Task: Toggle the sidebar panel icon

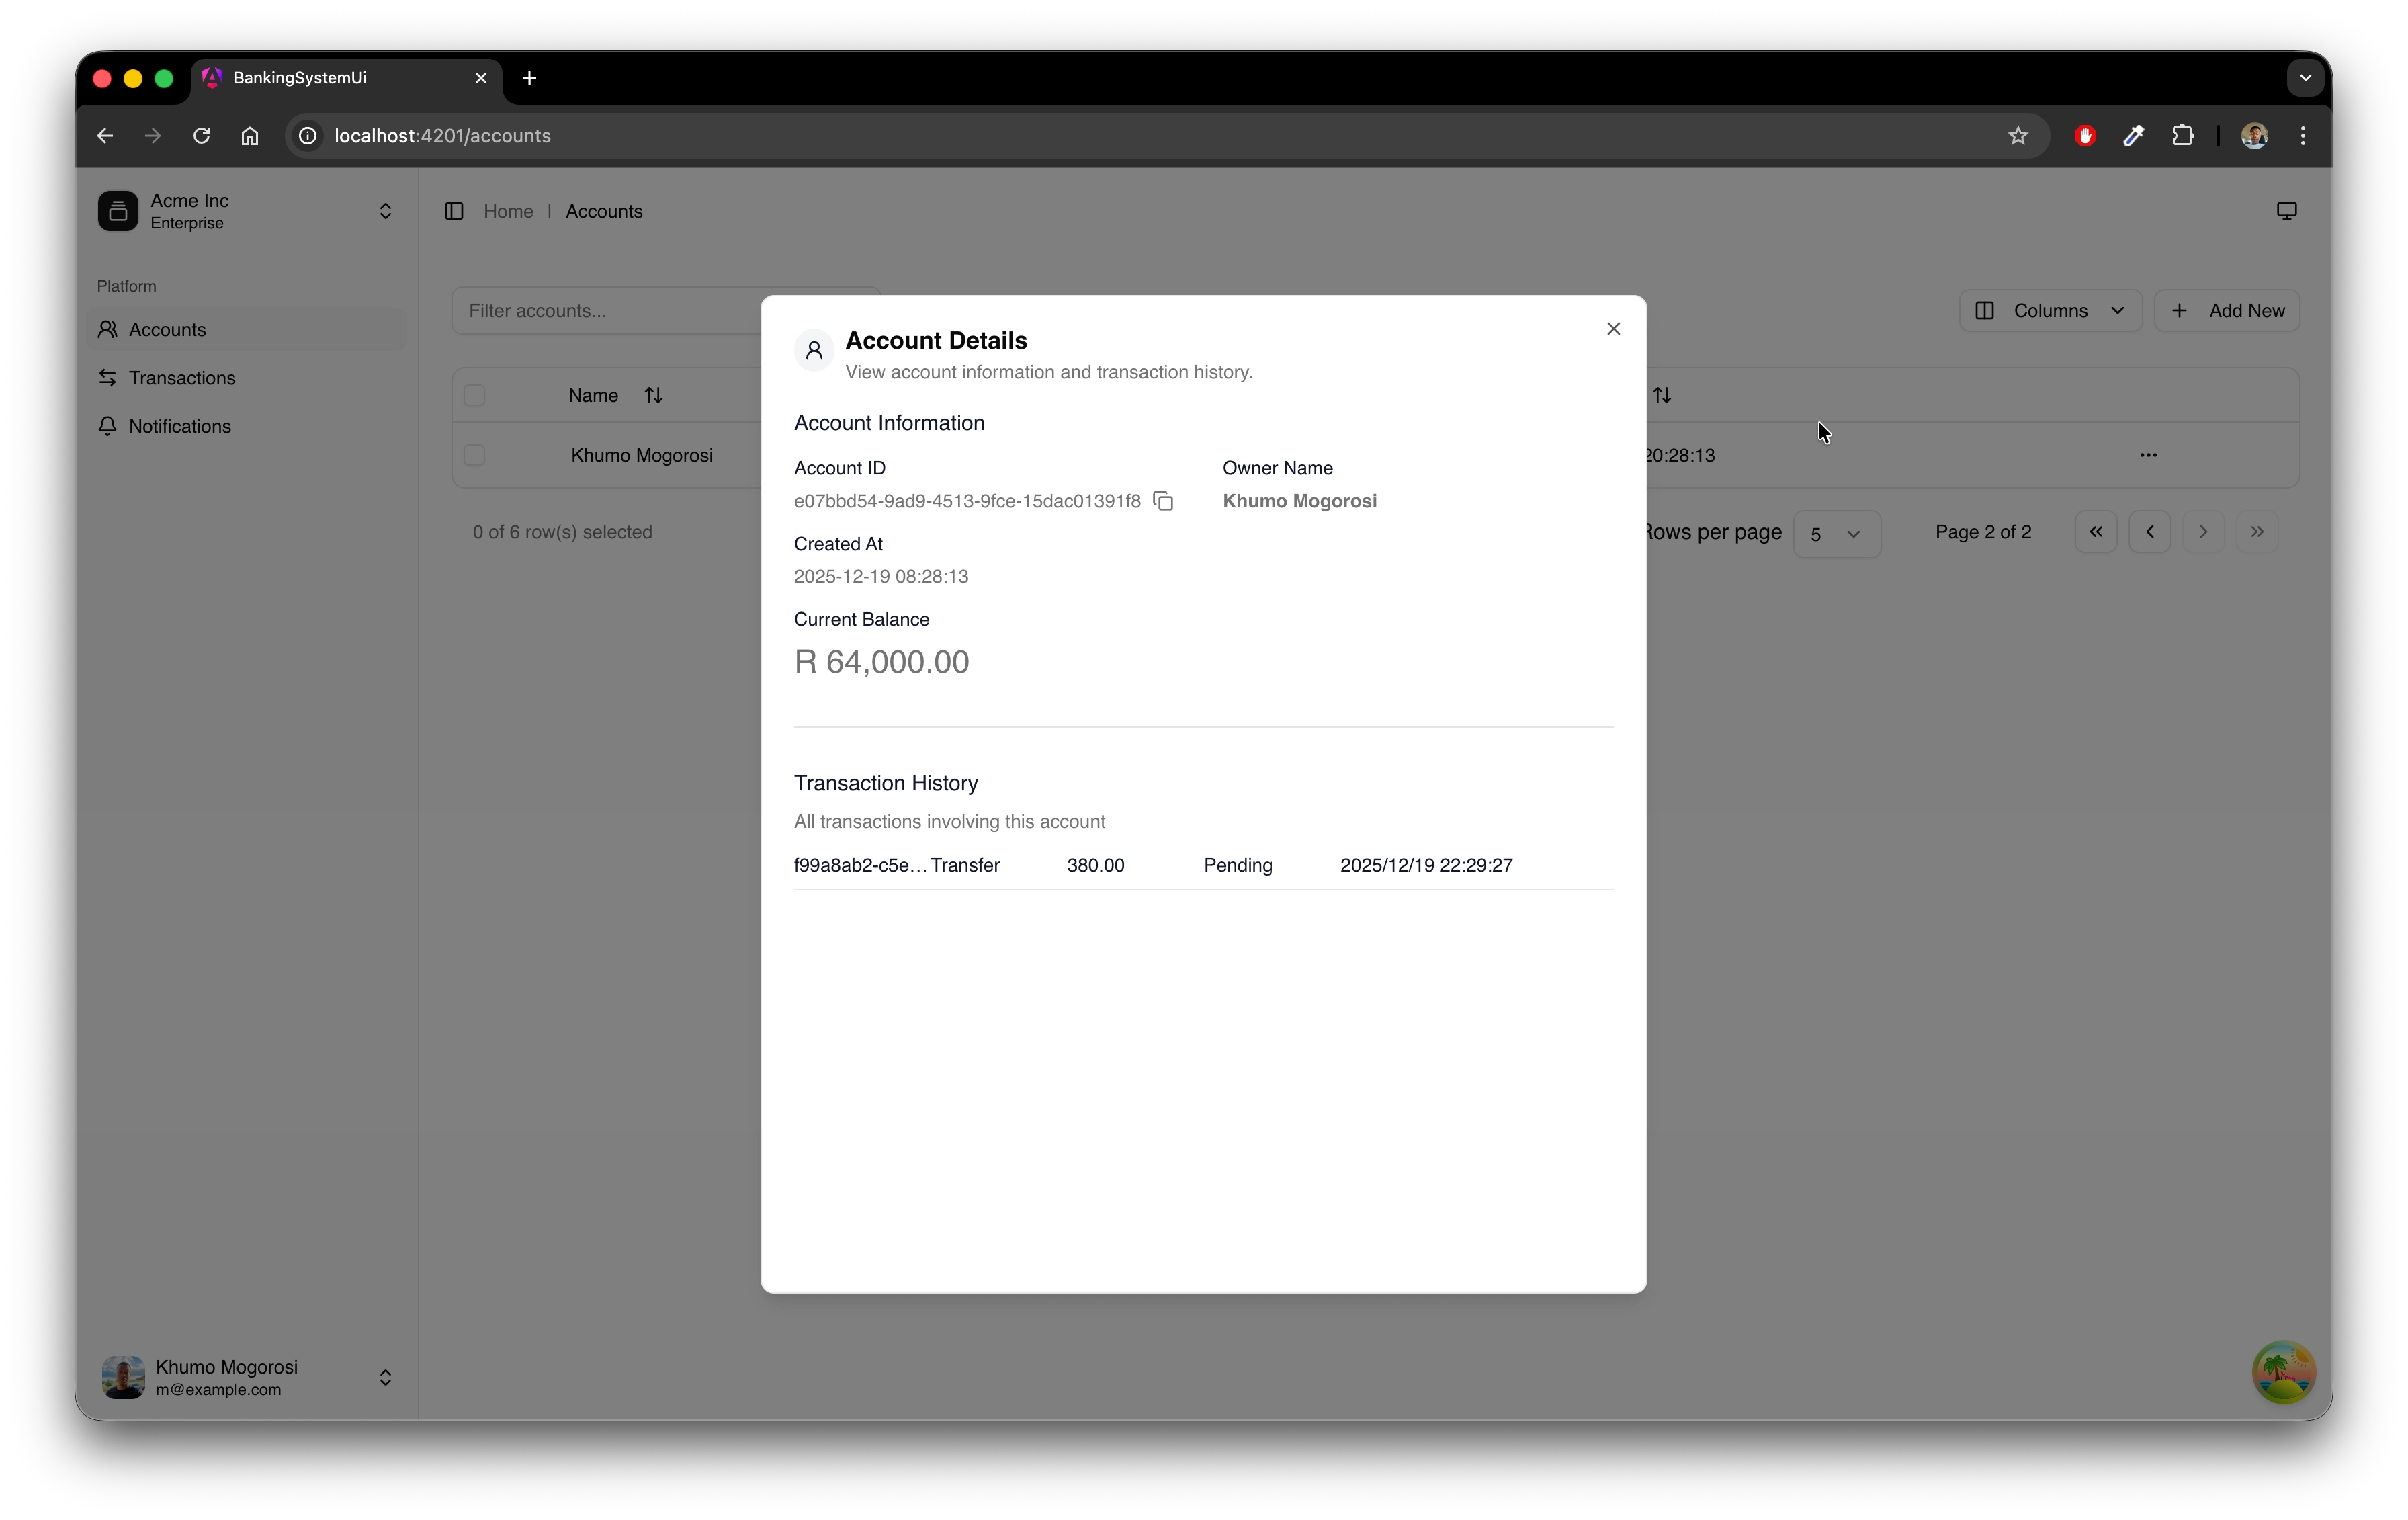Action: pos(454,211)
